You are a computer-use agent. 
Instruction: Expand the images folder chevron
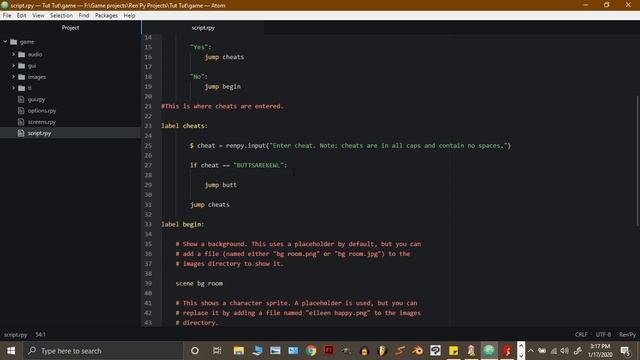13,77
